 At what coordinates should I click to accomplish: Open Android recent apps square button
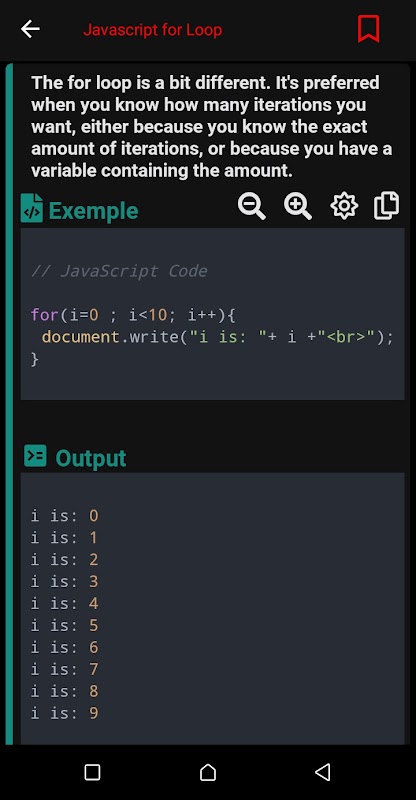(92, 772)
